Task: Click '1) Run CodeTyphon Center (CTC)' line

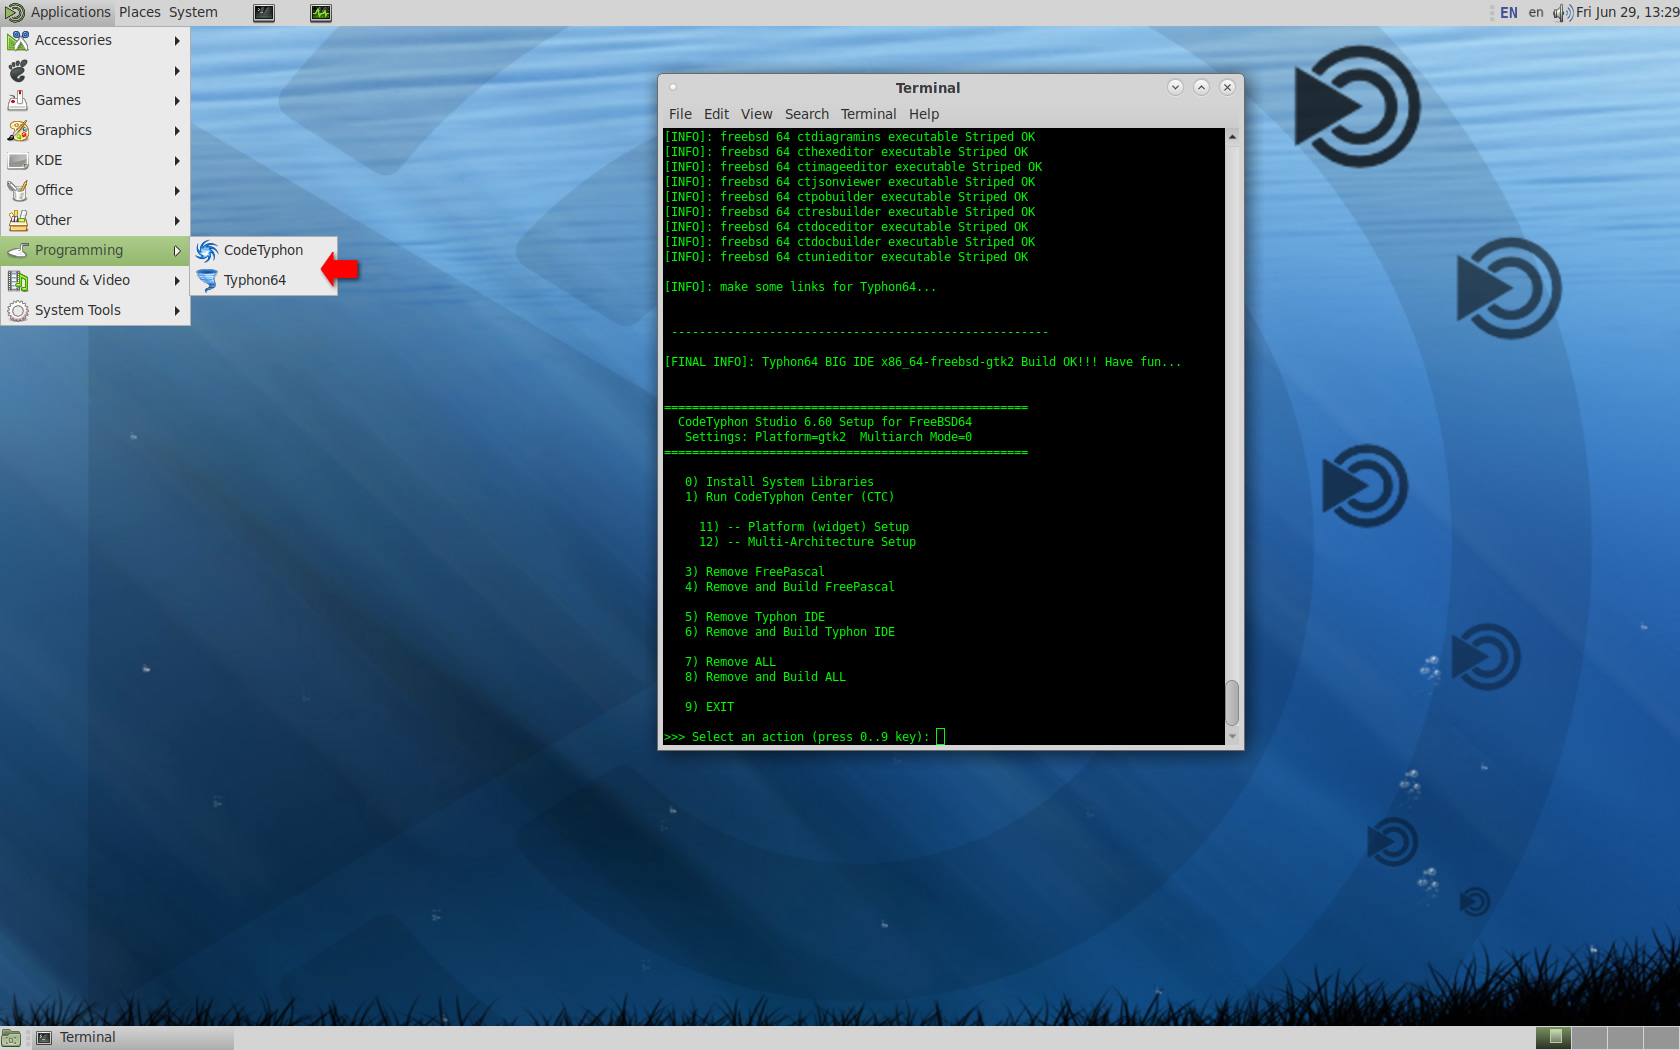Action: tap(789, 497)
